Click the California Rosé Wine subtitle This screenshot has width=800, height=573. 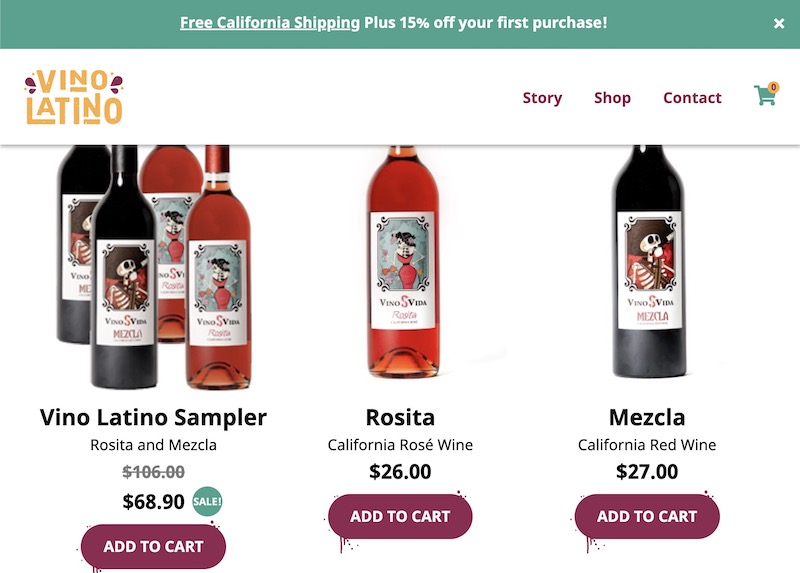(x=400, y=445)
